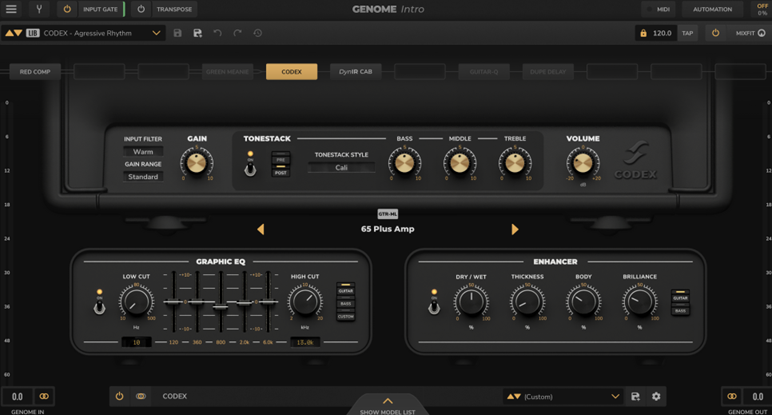
Task: Select GUITAR mode in Graphic EQ
Action: [346, 290]
